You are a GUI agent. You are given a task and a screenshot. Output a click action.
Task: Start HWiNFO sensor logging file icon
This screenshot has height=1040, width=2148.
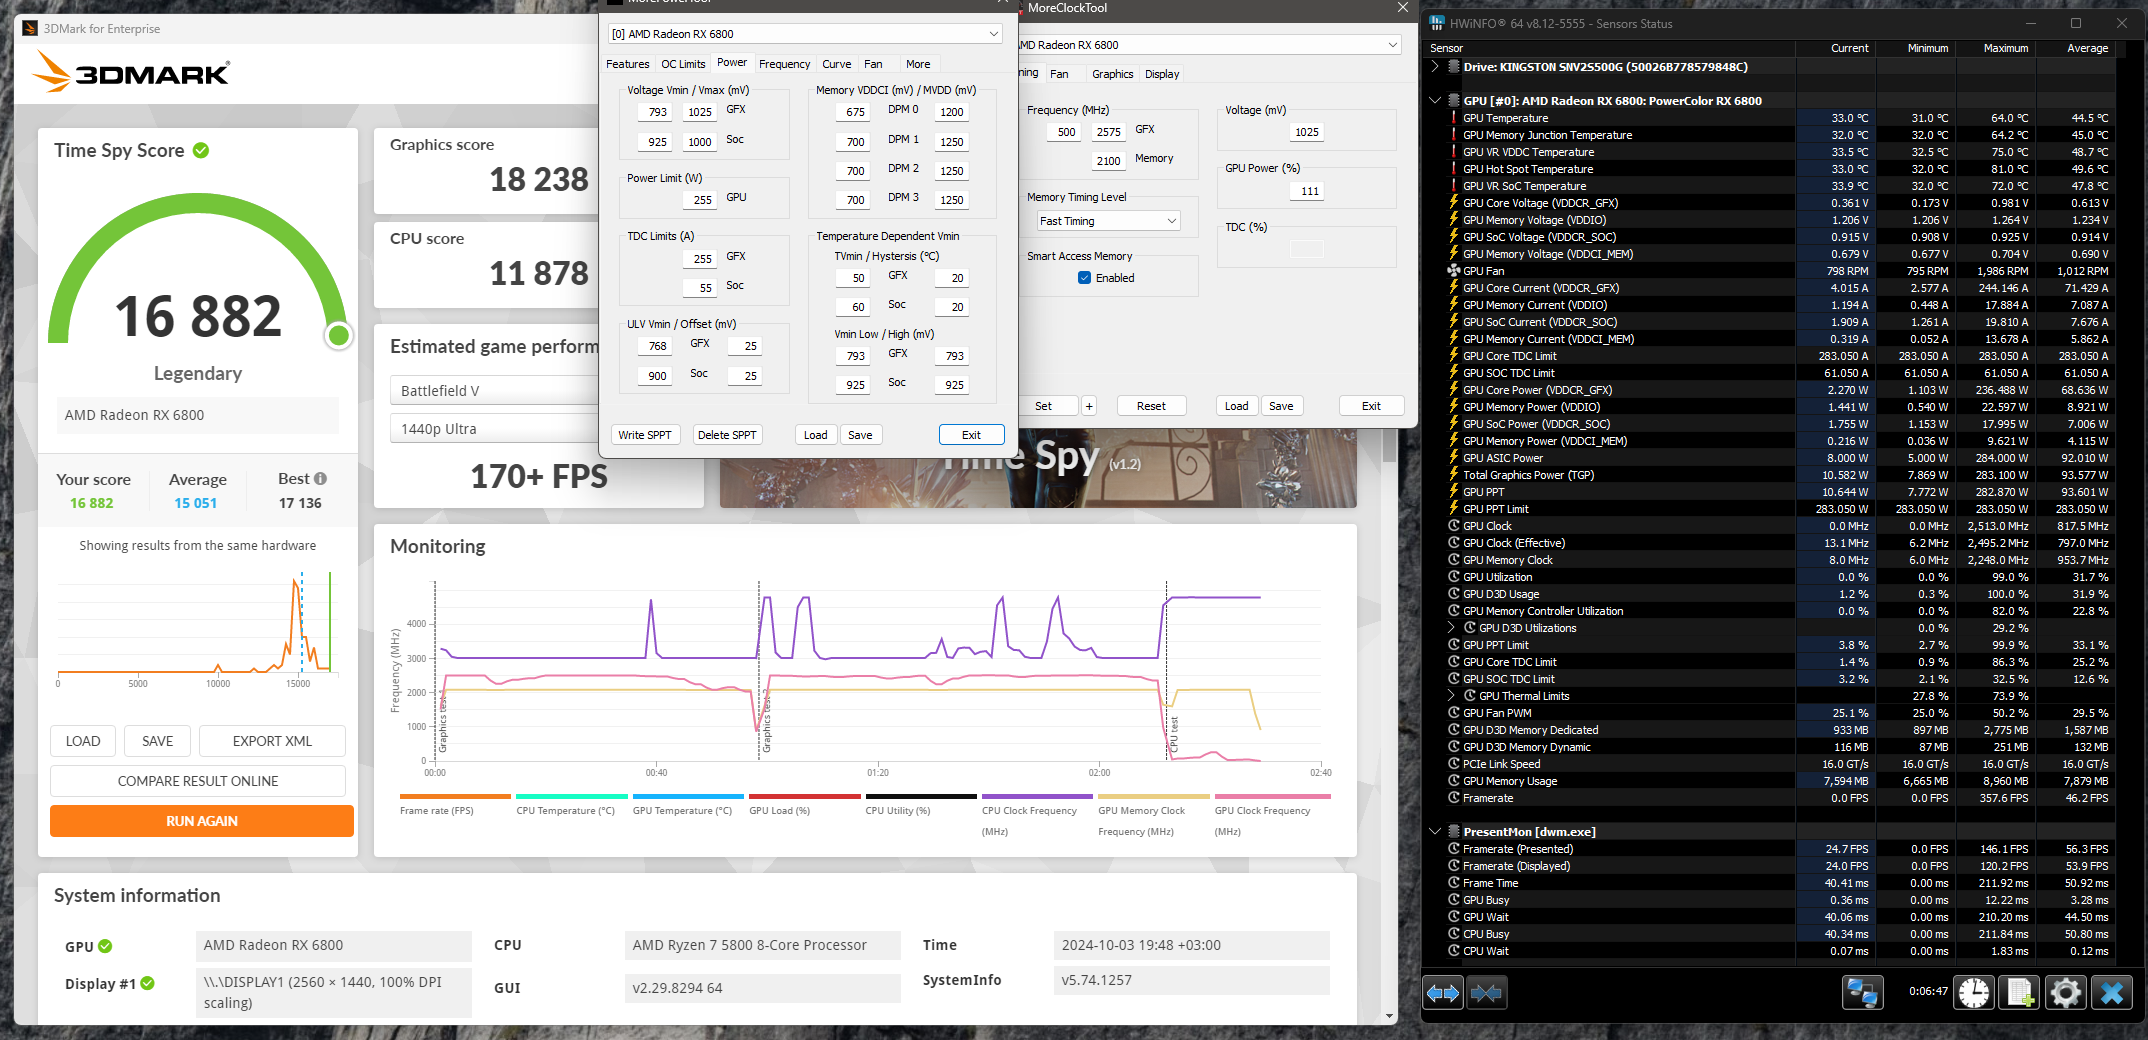tap(2020, 993)
